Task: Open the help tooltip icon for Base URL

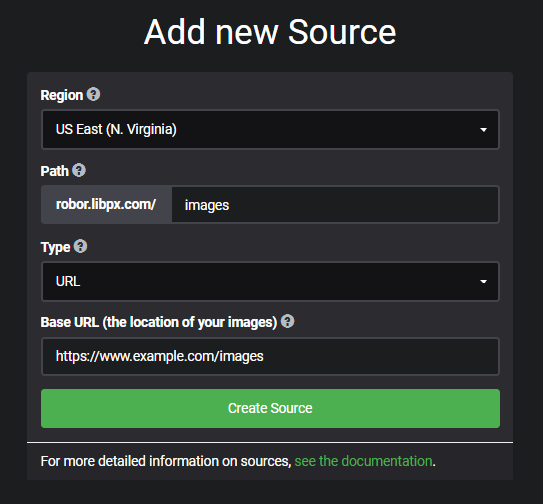Action: tap(287, 321)
